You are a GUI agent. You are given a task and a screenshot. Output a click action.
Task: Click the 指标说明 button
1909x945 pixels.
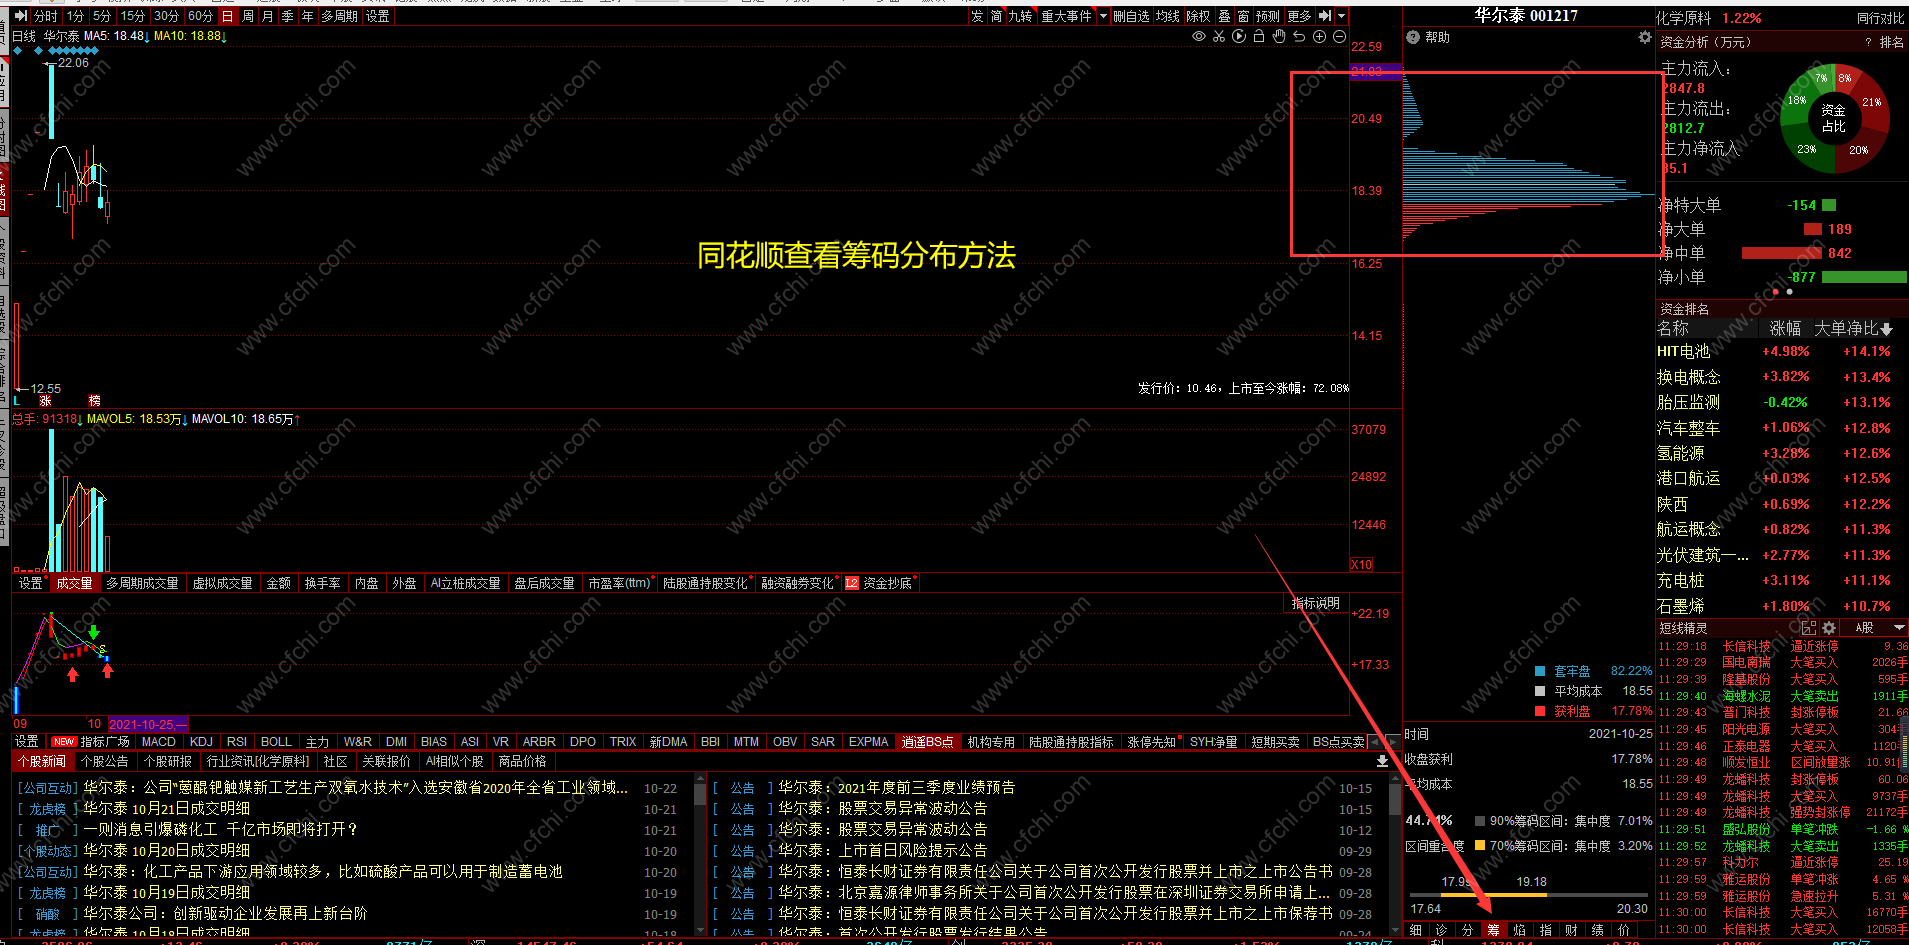tap(1315, 603)
